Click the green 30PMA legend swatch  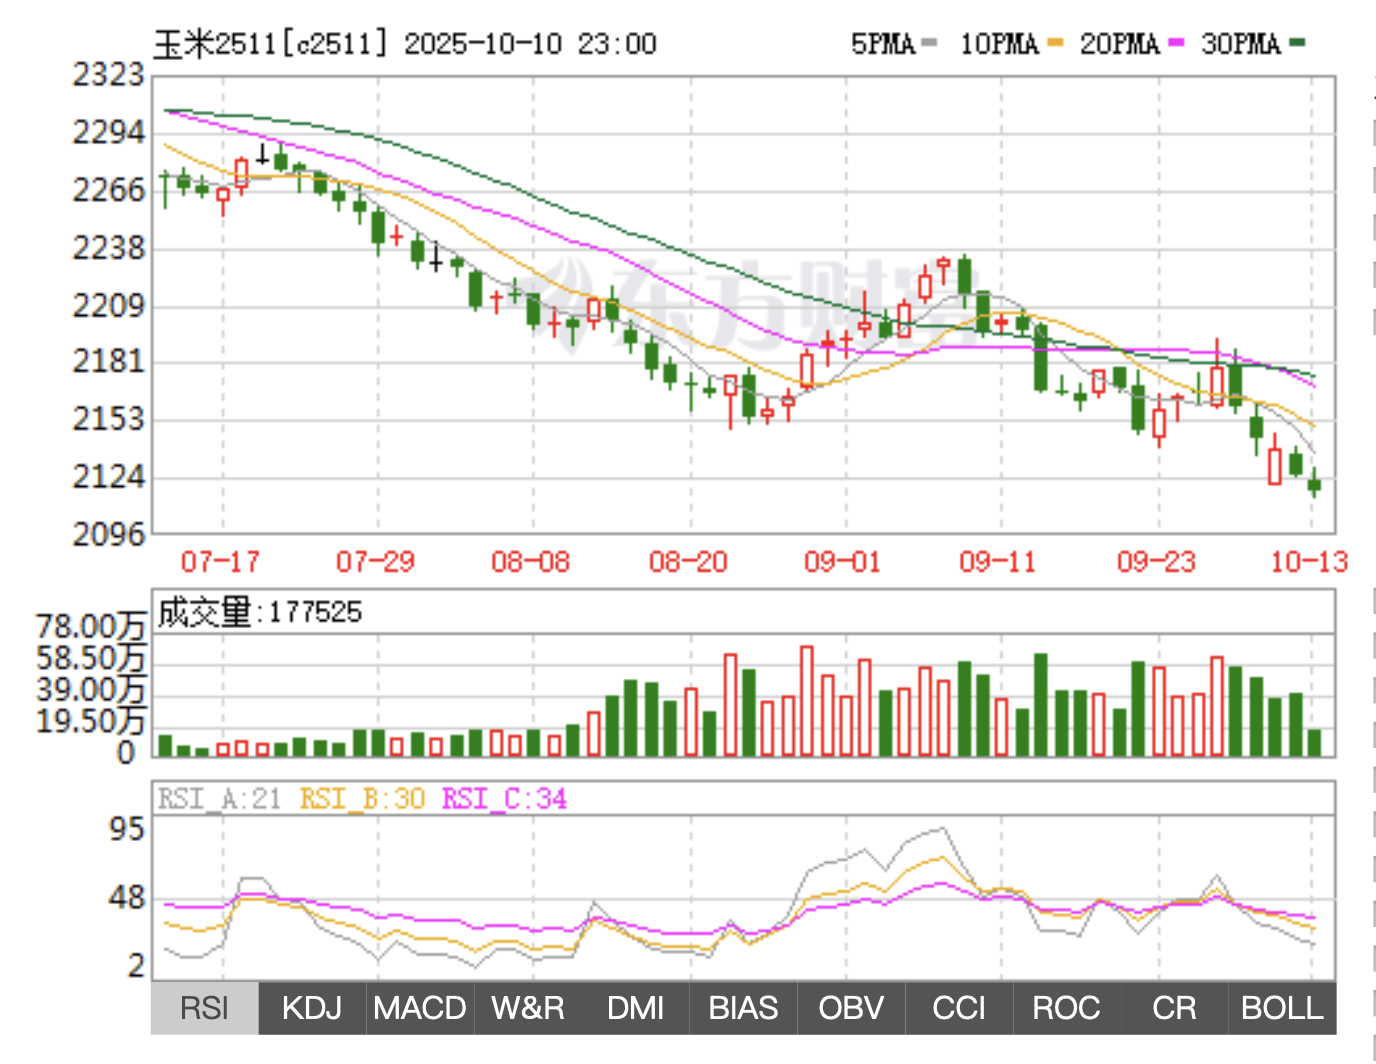coord(1297,43)
